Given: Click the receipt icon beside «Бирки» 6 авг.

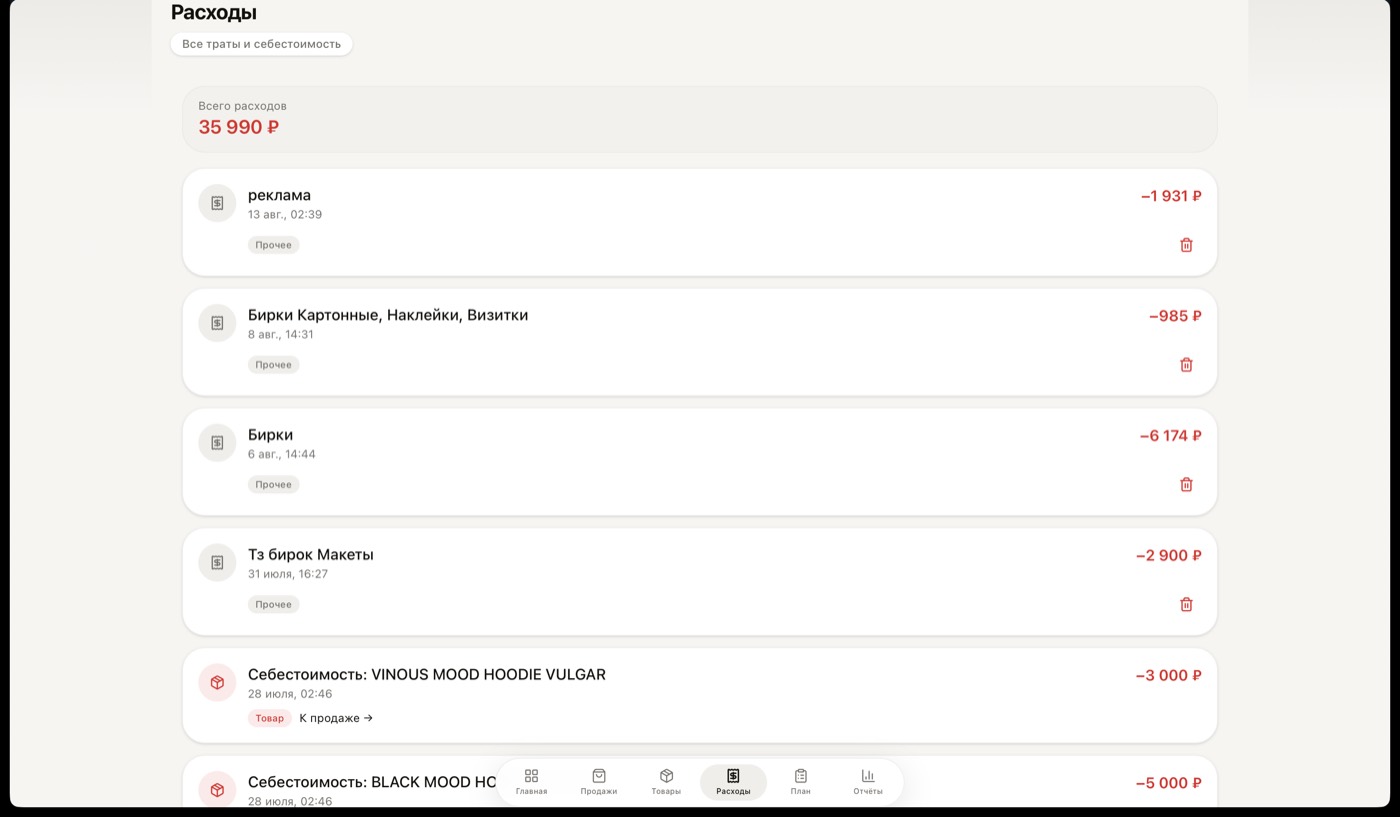Looking at the screenshot, I should [217, 443].
